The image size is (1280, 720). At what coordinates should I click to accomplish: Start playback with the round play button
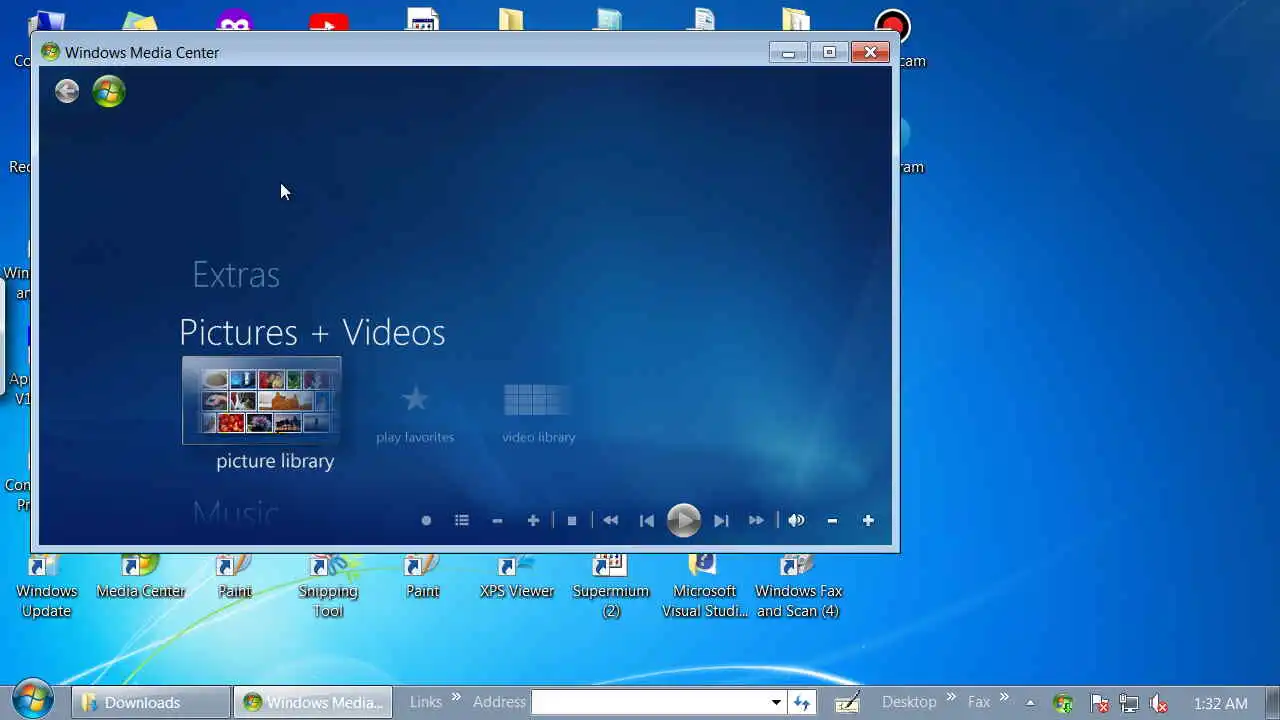pyautogui.click(x=684, y=520)
